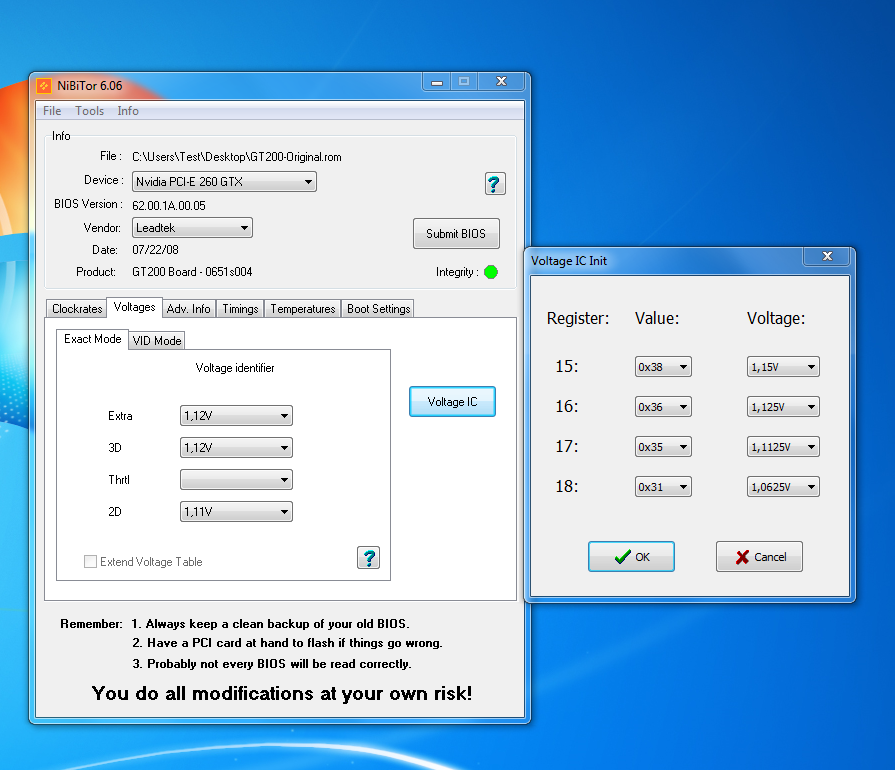Open the Tools menu
Image resolution: width=895 pixels, height=770 pixels.
pos(90,111)
